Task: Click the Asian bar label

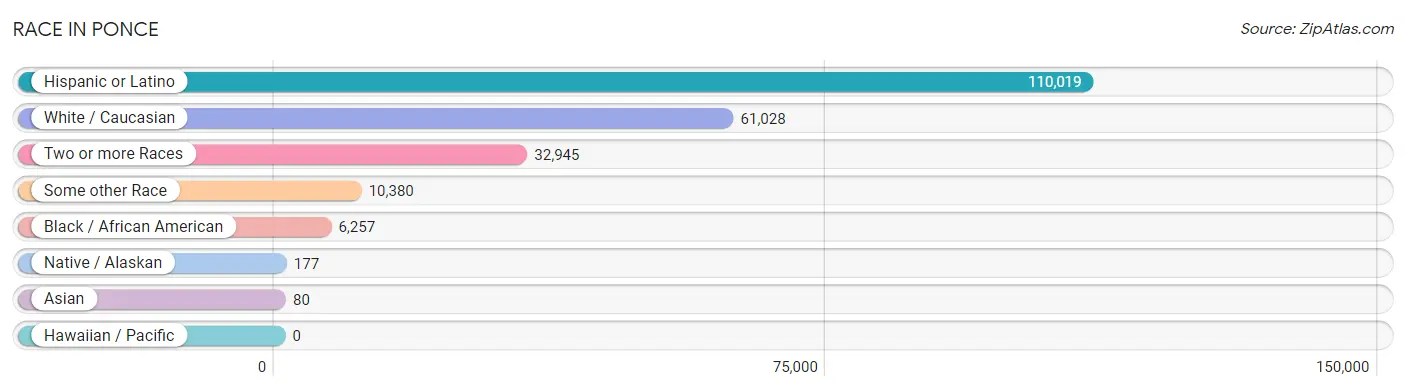Action: click(x=64, y=299)
